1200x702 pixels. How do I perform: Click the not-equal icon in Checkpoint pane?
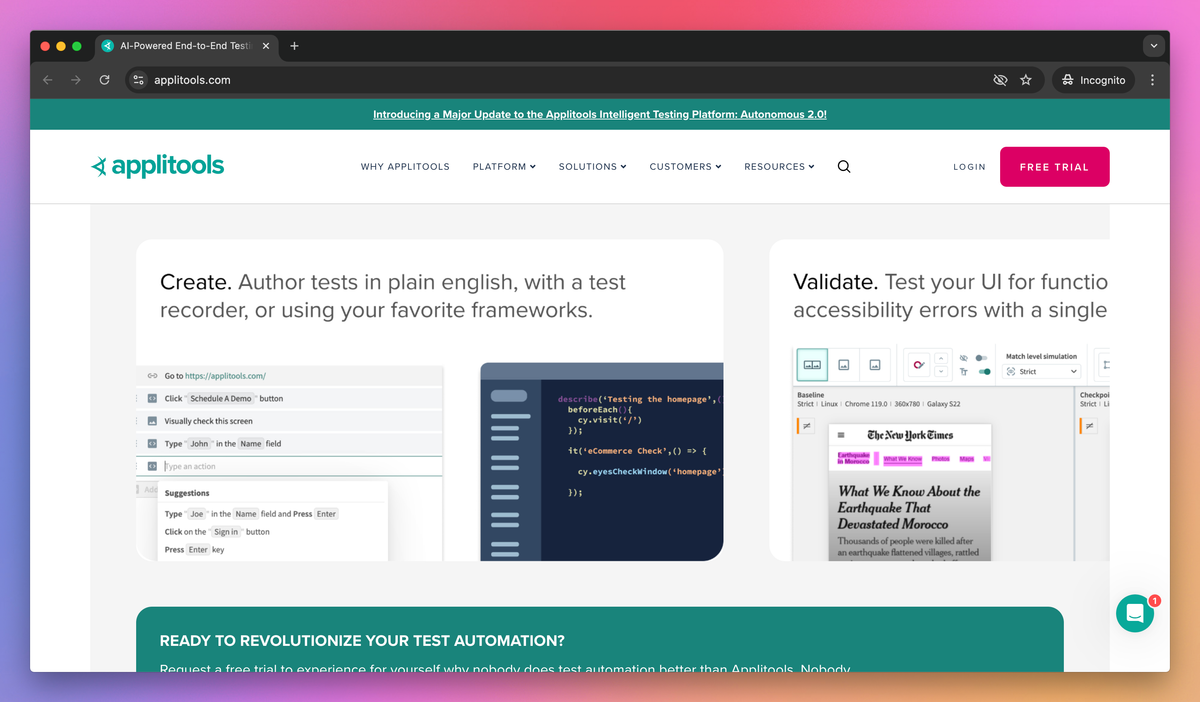(1090, 426)
